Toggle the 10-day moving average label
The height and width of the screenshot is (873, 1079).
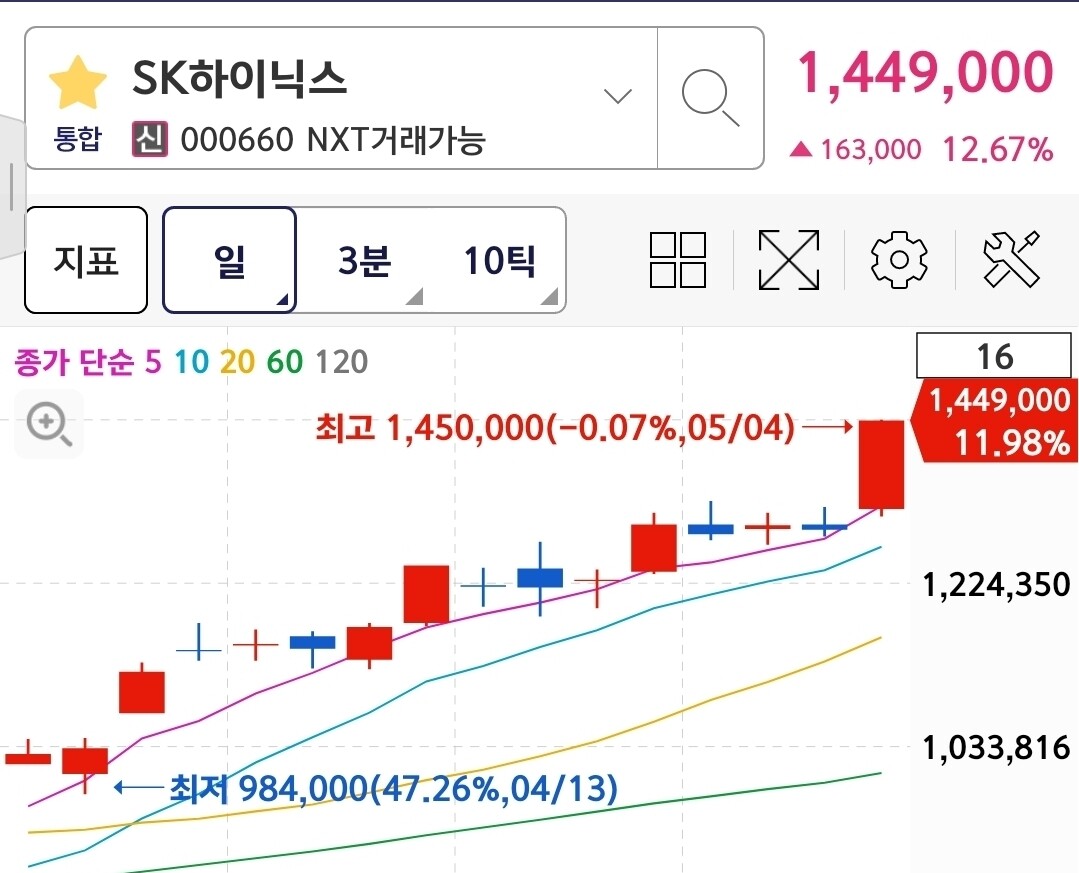(191, 362)
